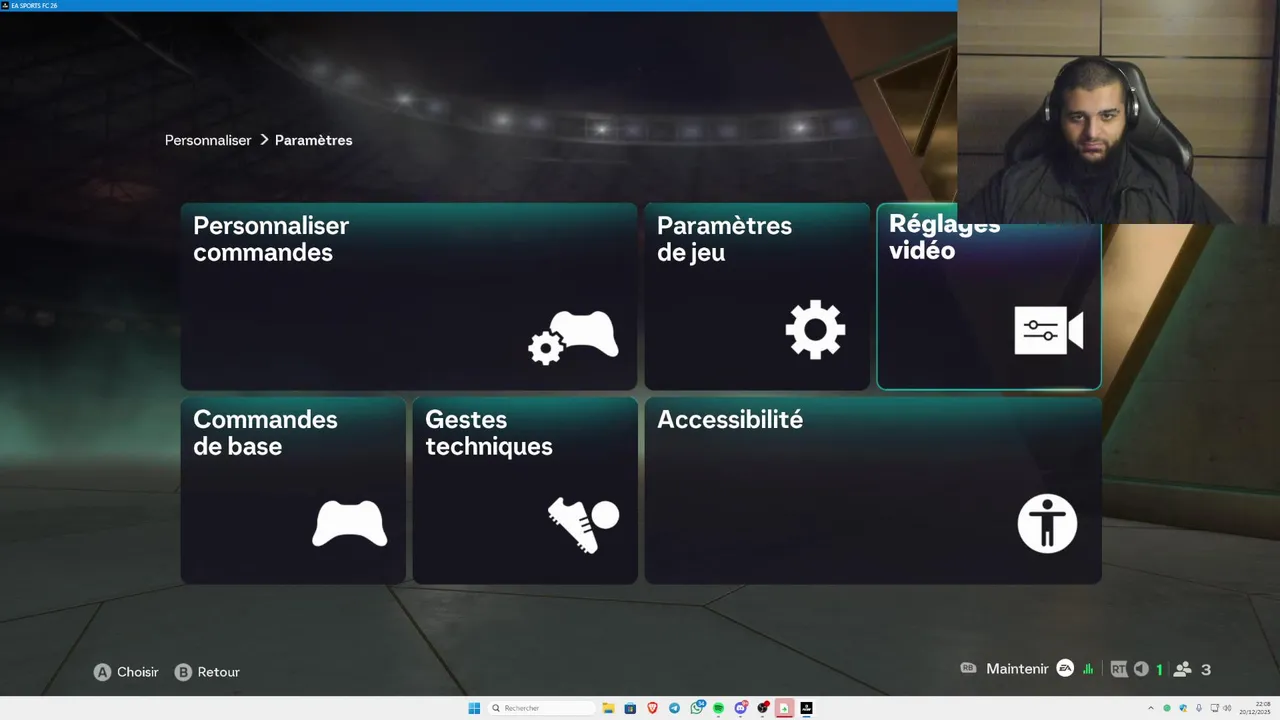Open the Gestes techniques tile
This screenshot has width=1280, height=720.
click(525, 490)
